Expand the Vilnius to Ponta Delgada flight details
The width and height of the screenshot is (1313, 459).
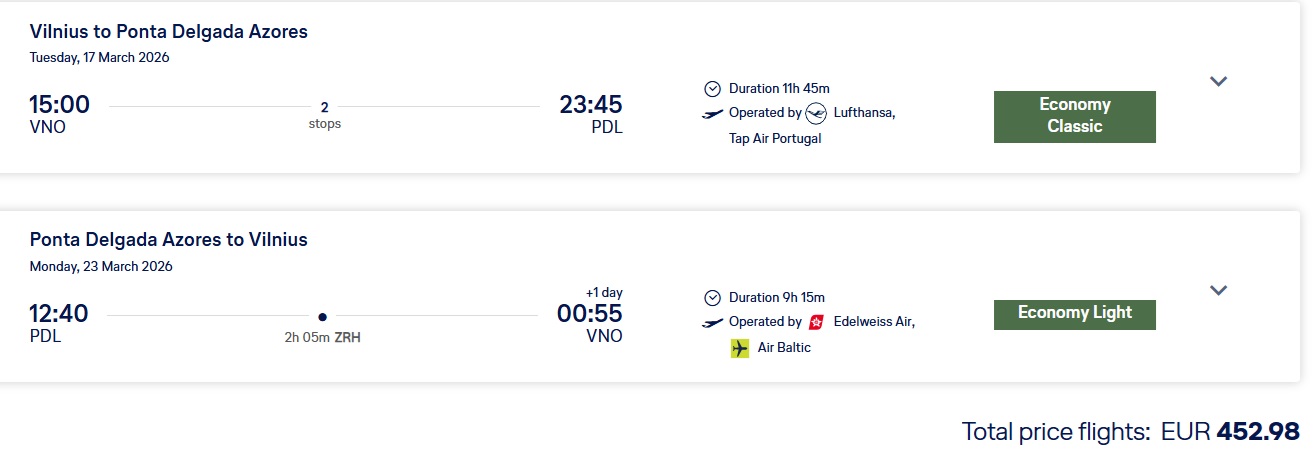click(1217, 82)
